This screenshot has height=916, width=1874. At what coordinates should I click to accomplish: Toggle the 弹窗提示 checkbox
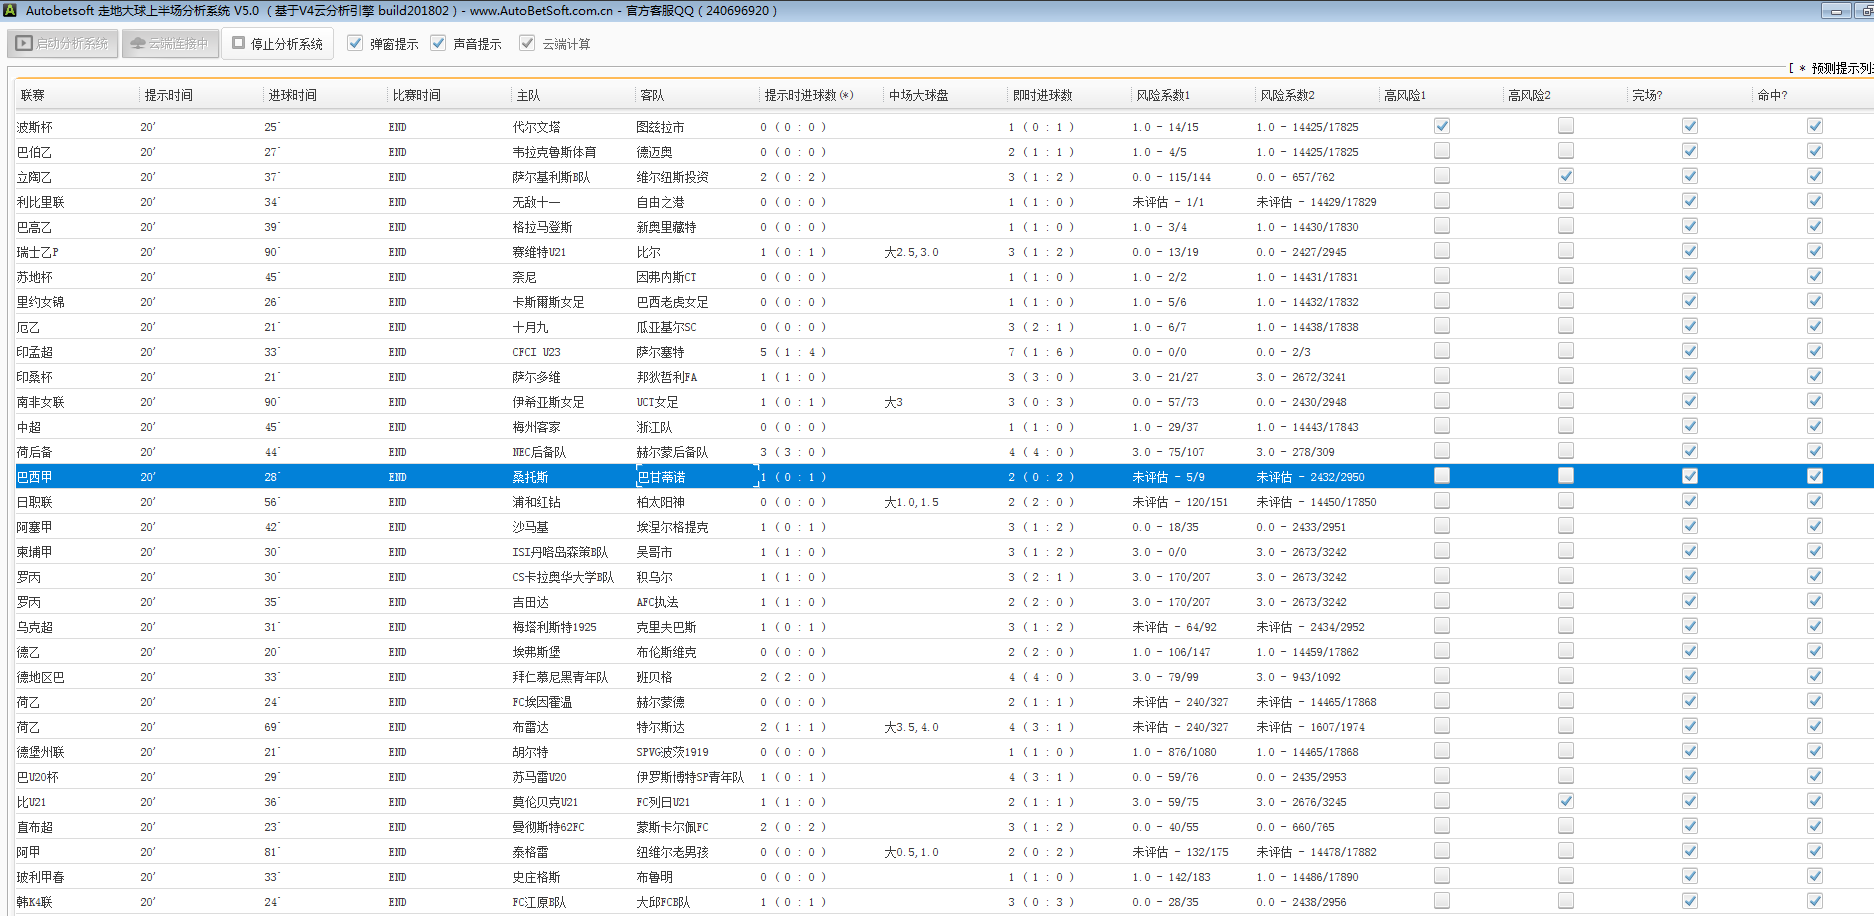point(355,43)
